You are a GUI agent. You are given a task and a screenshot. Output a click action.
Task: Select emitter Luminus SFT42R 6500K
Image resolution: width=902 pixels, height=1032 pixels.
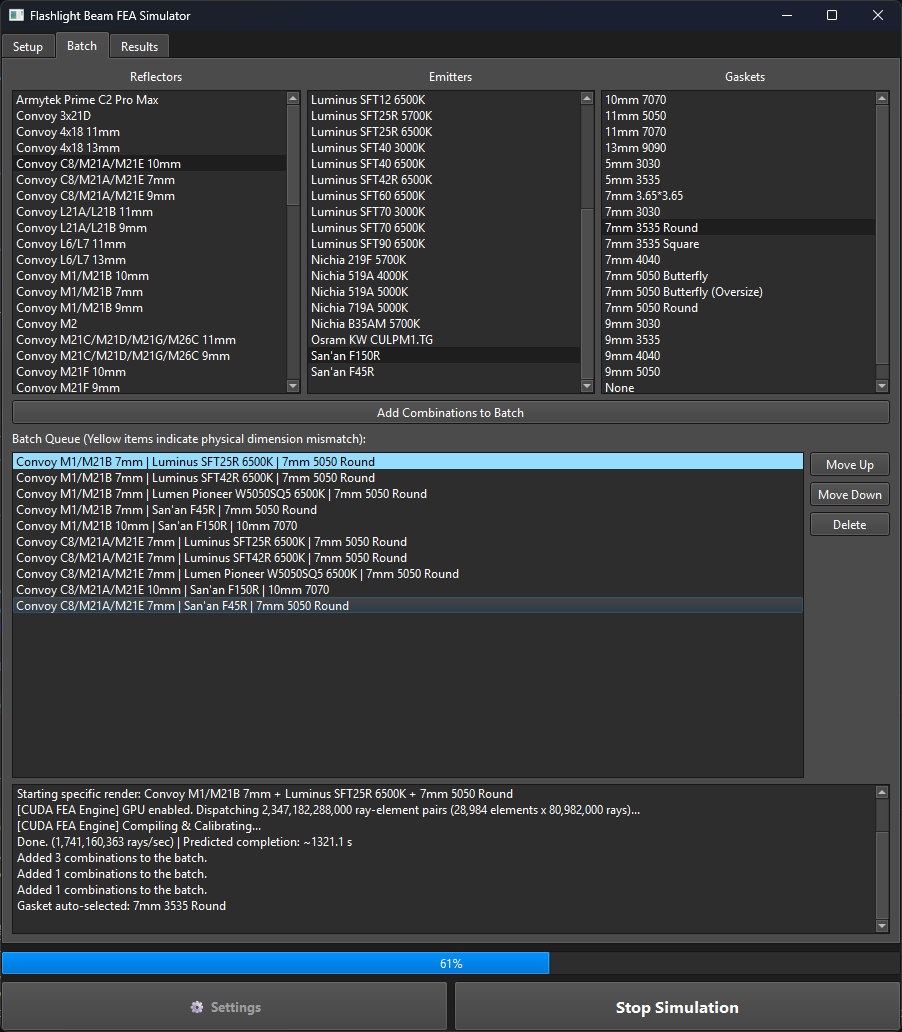444,180
